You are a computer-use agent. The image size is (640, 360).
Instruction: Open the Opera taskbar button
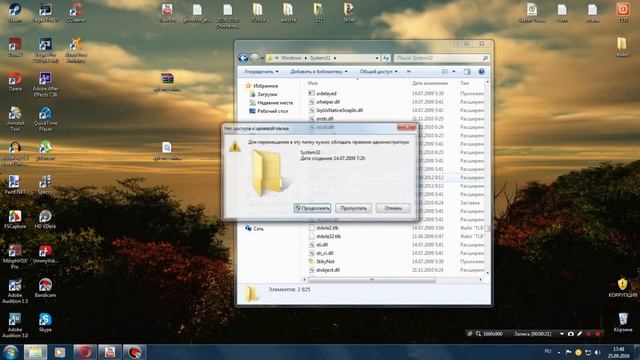pyautogui.click(x=84, y=352)
